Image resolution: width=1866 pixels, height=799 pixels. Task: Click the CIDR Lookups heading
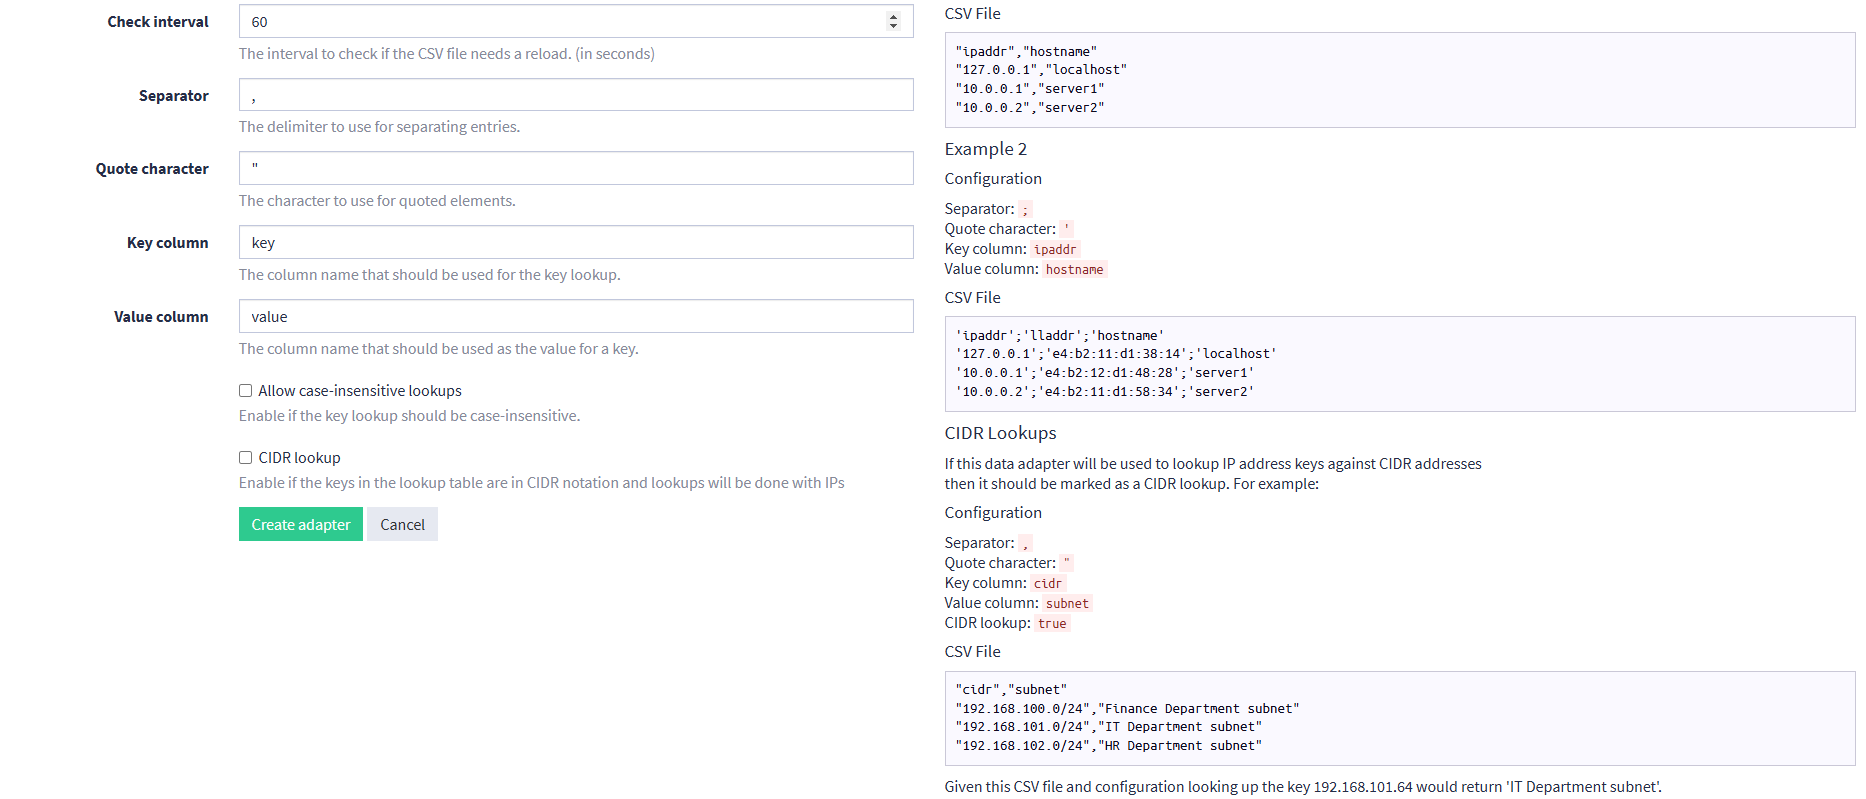coord(1000,433)
